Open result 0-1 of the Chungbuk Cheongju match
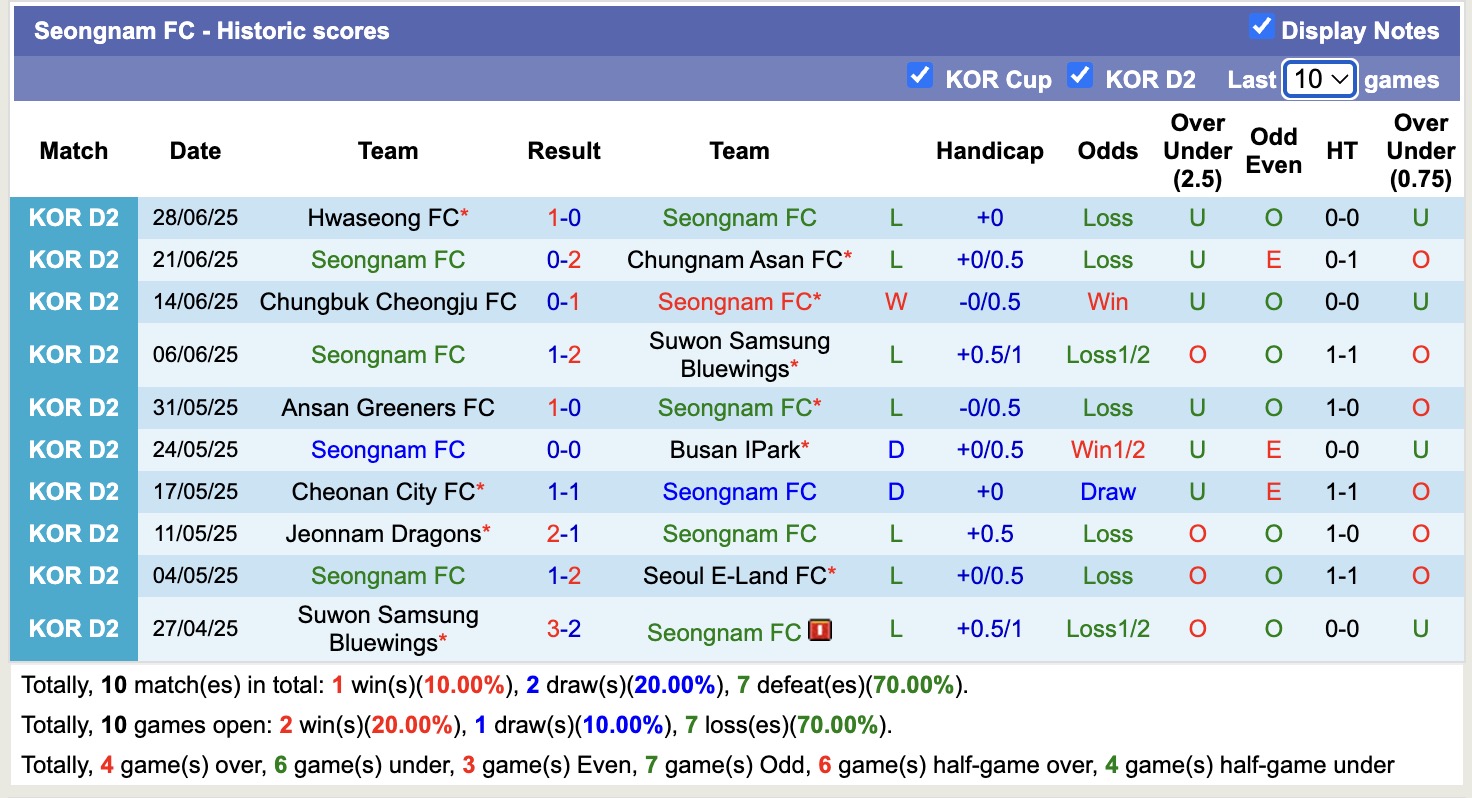This screenshot has width=1472, height=798. coord(565,301)
